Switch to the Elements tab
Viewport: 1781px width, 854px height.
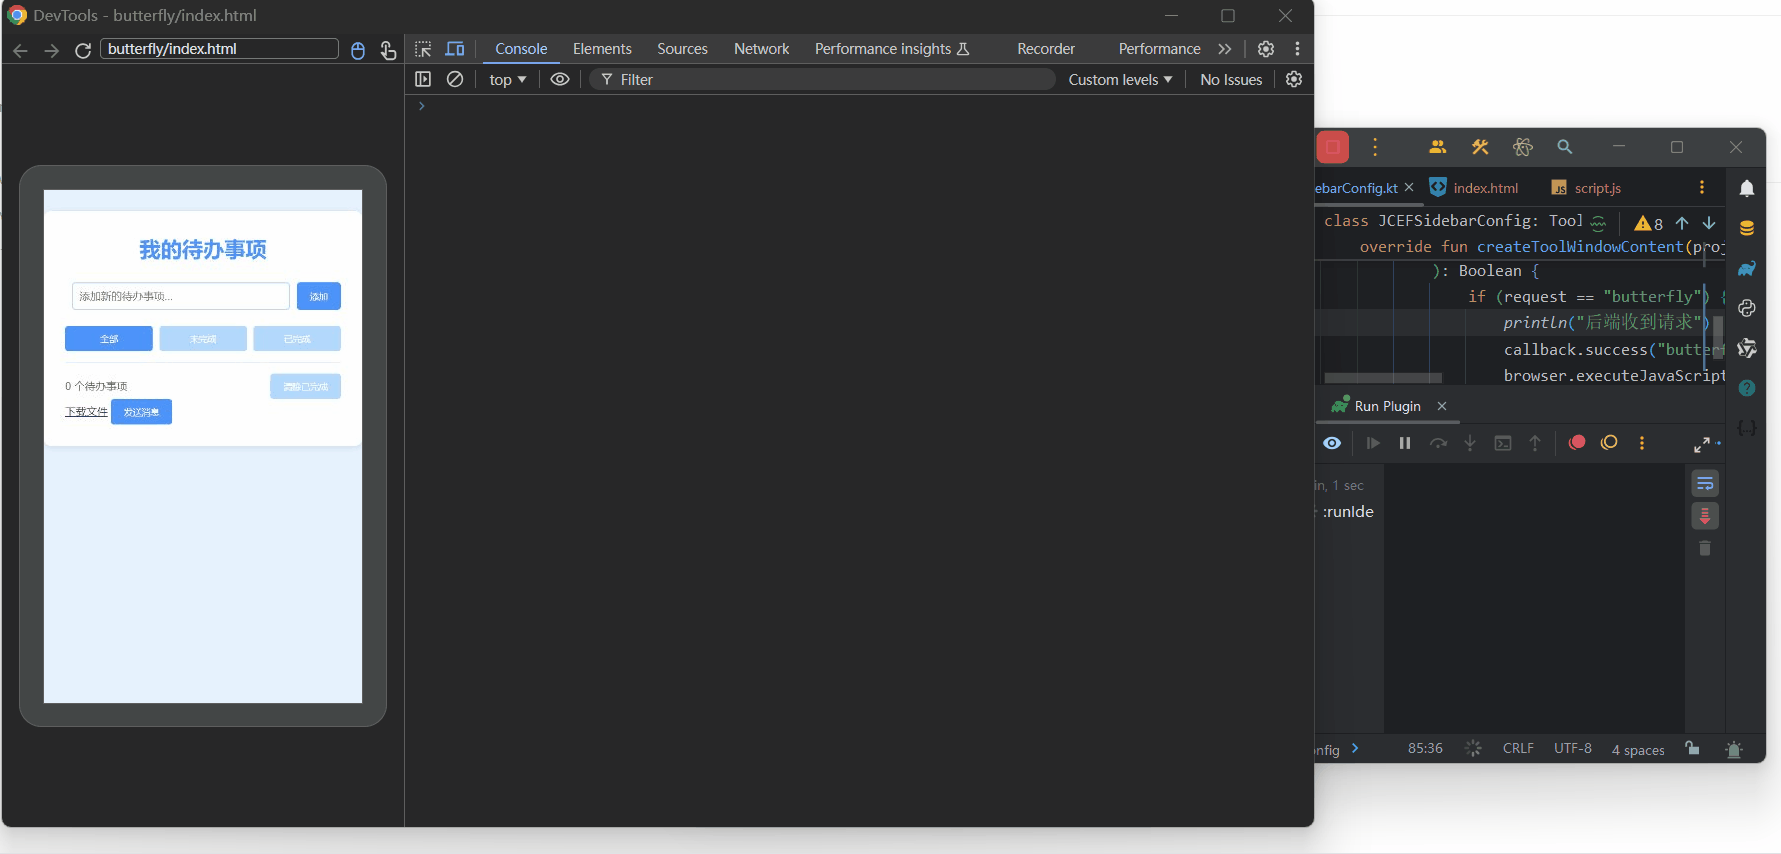click(602, 49)
